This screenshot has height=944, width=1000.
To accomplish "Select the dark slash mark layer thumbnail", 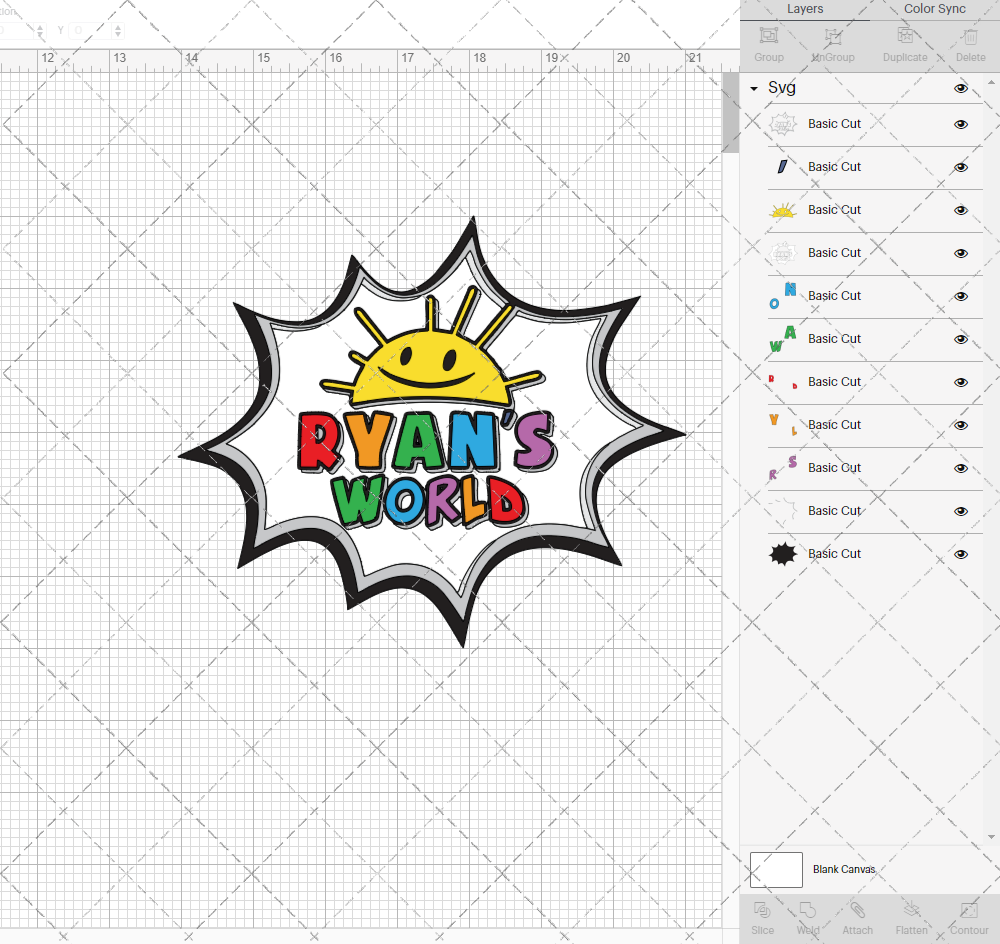I will pyautogui.click(x=783, y=167).
